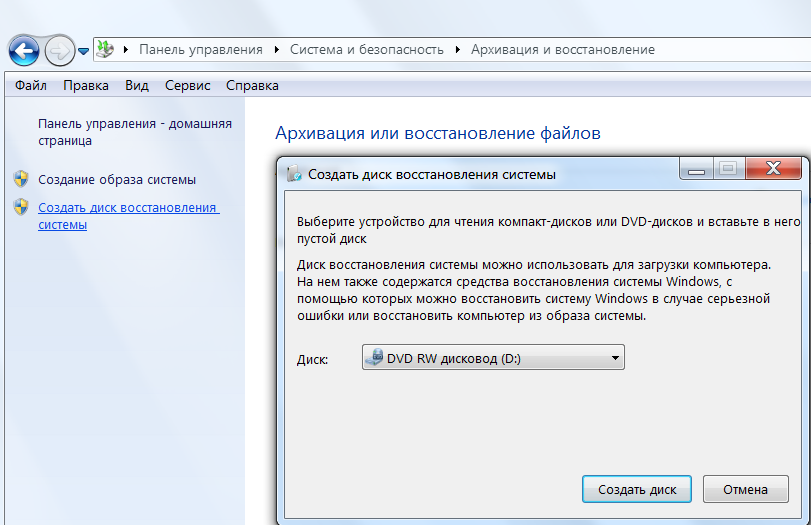Click the dialog title bar disc icon

(x=294, y=174)
